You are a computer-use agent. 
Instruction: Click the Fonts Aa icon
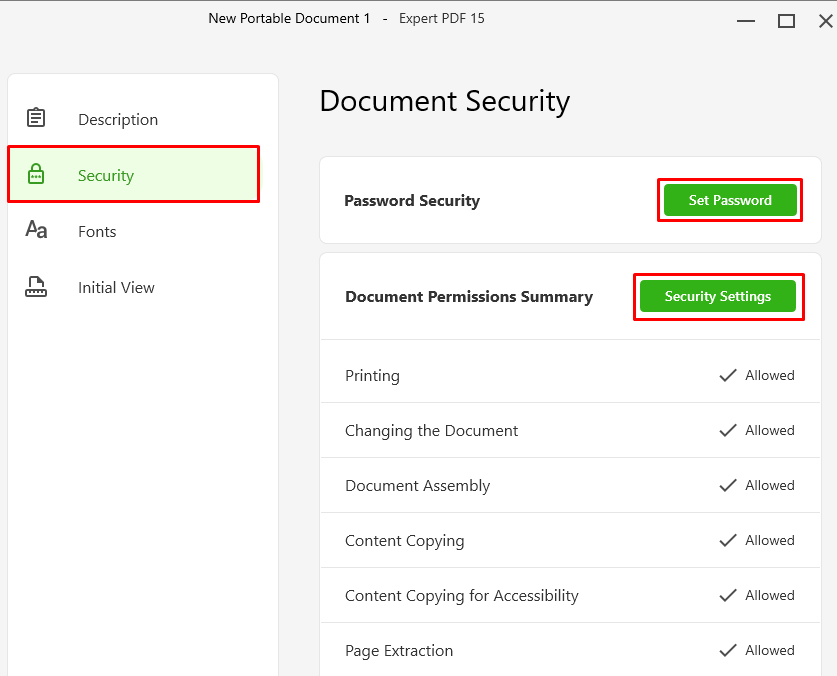36,230
